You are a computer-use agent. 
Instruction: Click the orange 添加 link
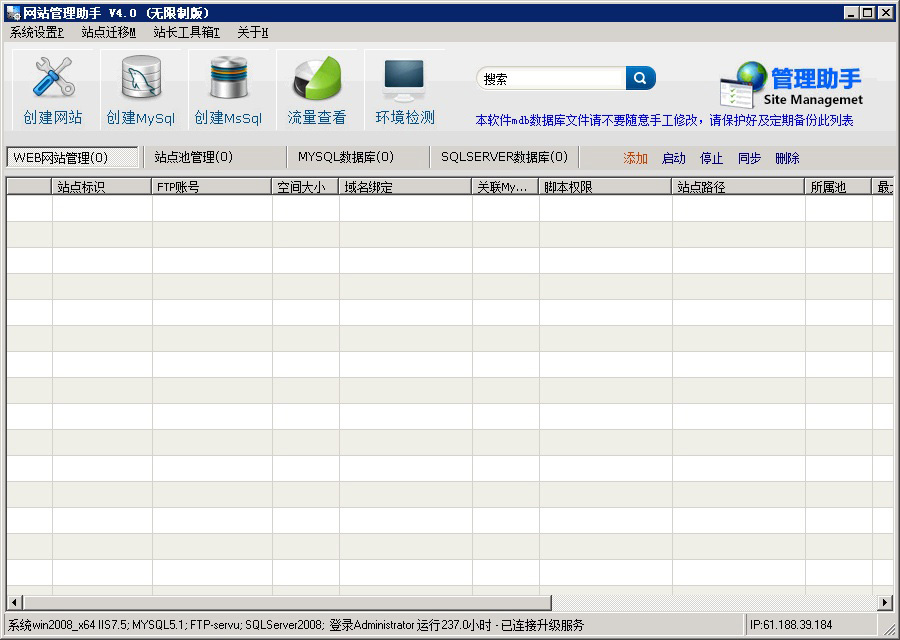pos(634,158)
